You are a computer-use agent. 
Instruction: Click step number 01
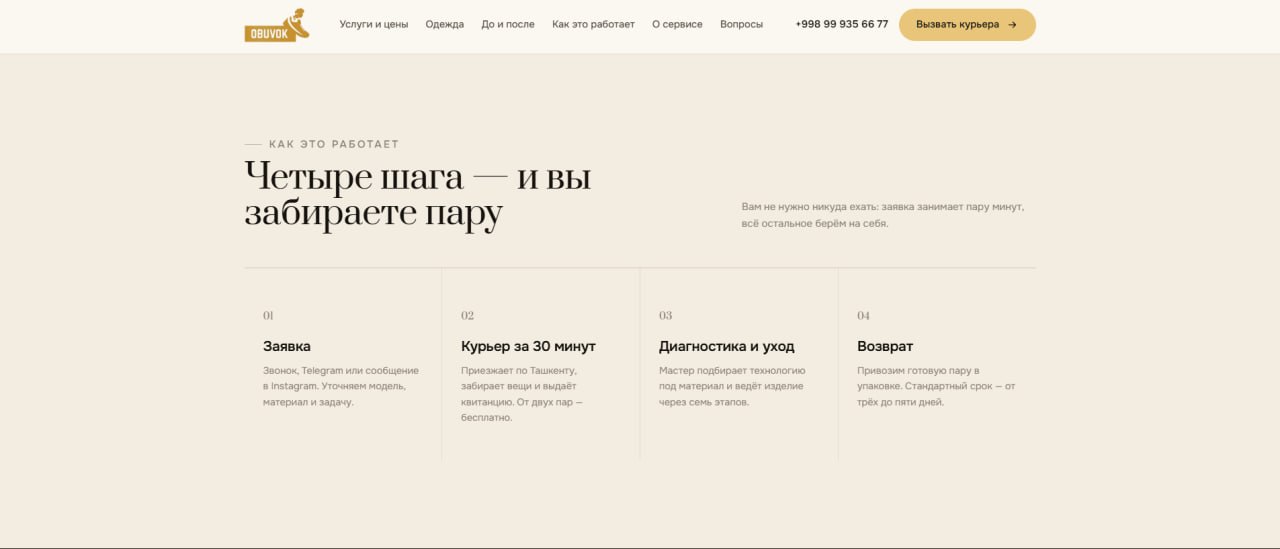268,316
